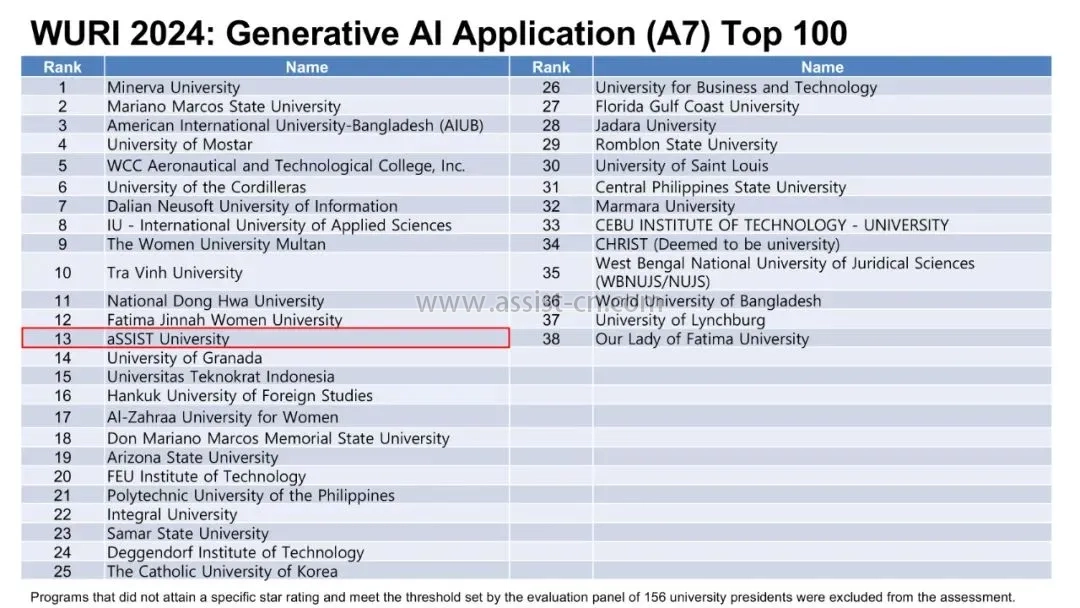Click rank number 13 beside aSSIST University

63,339
